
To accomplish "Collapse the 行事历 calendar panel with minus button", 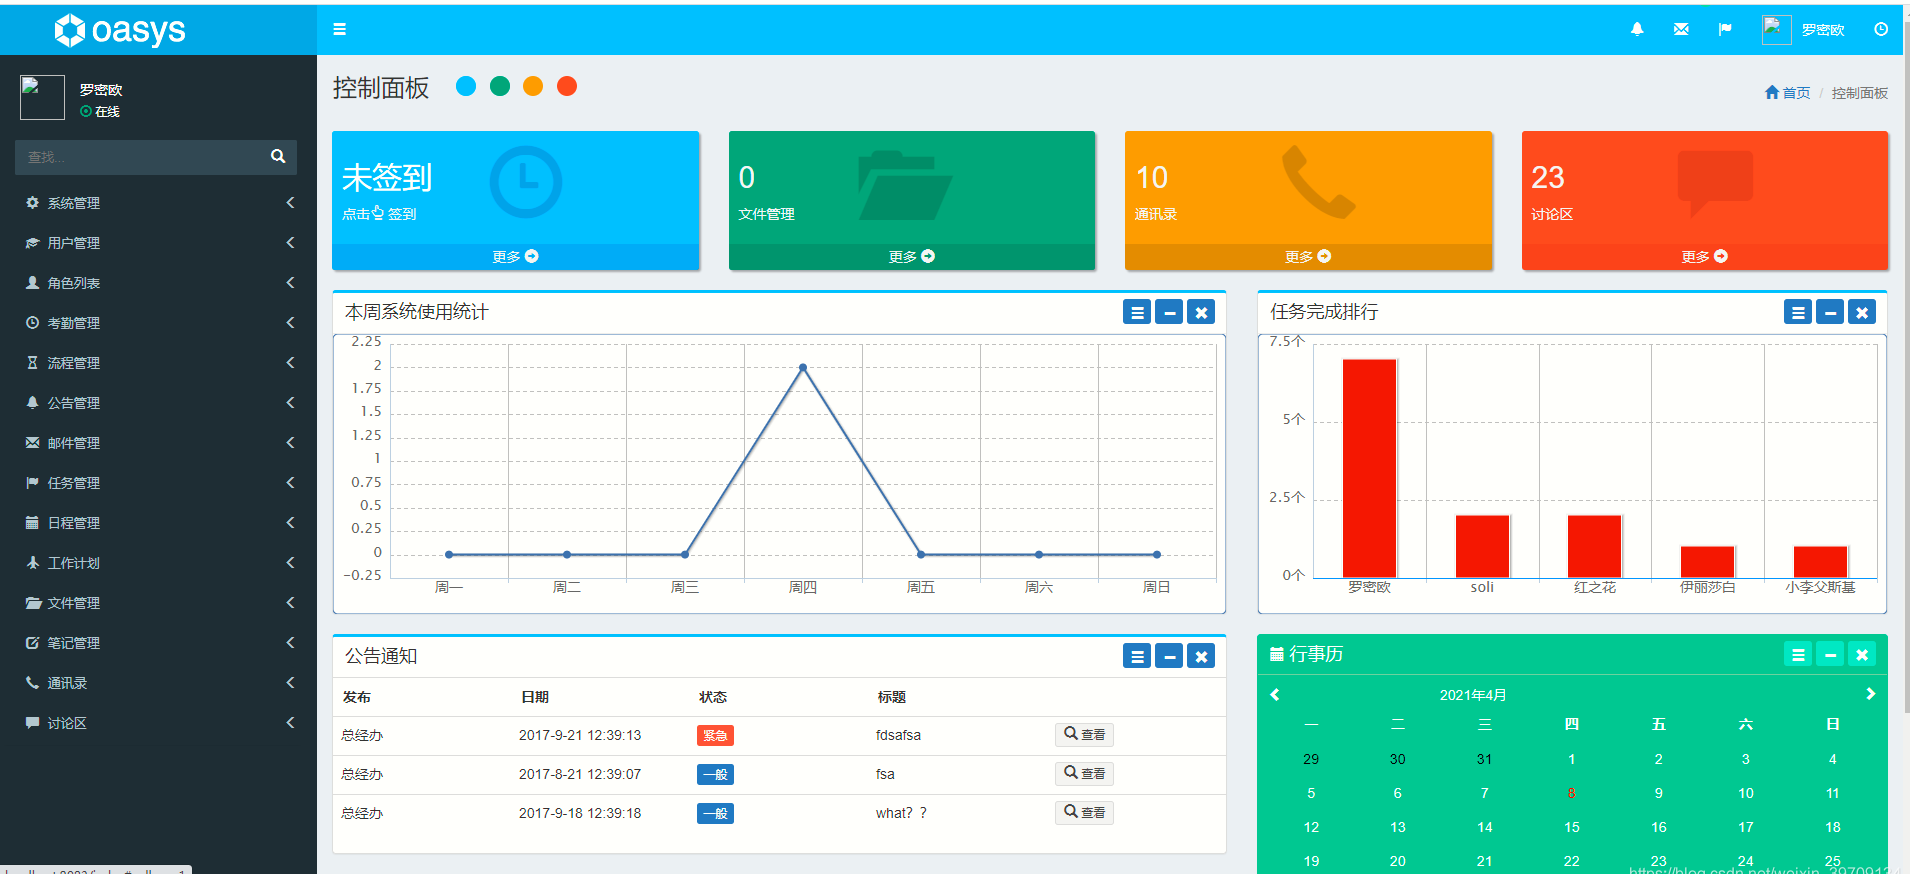I will (x=1830, y=655).
